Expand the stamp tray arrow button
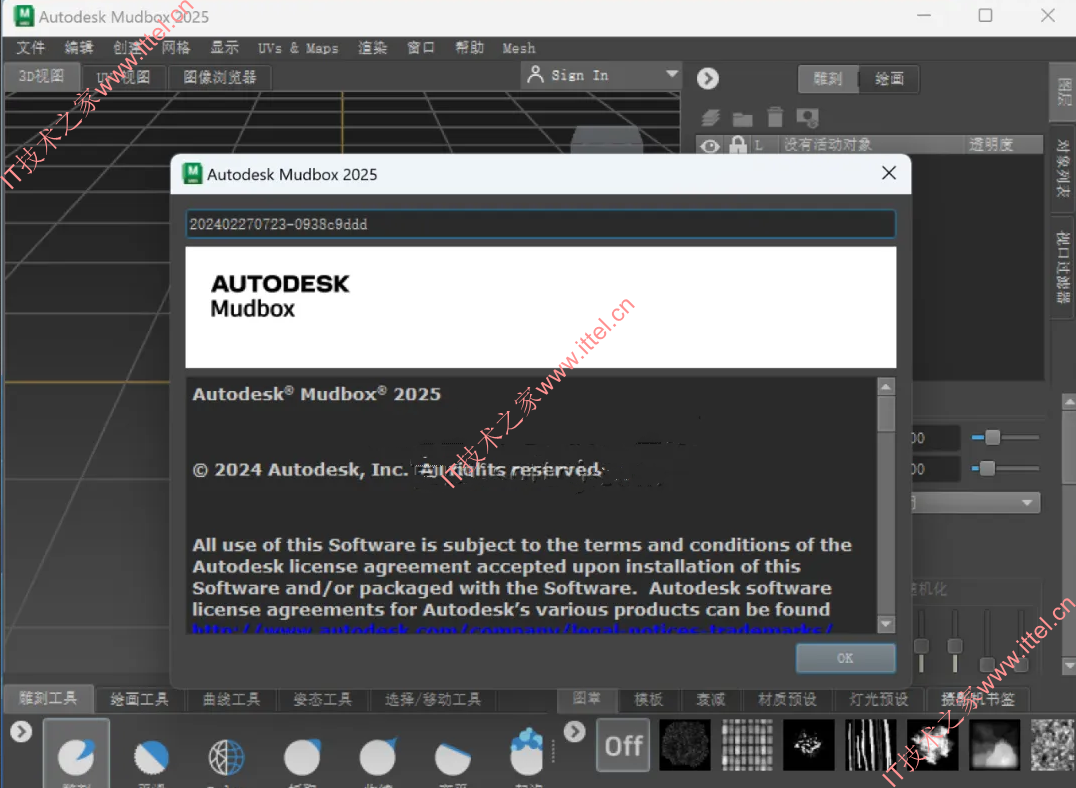This screenshot has width=1076, height=788. coord(574,732)
